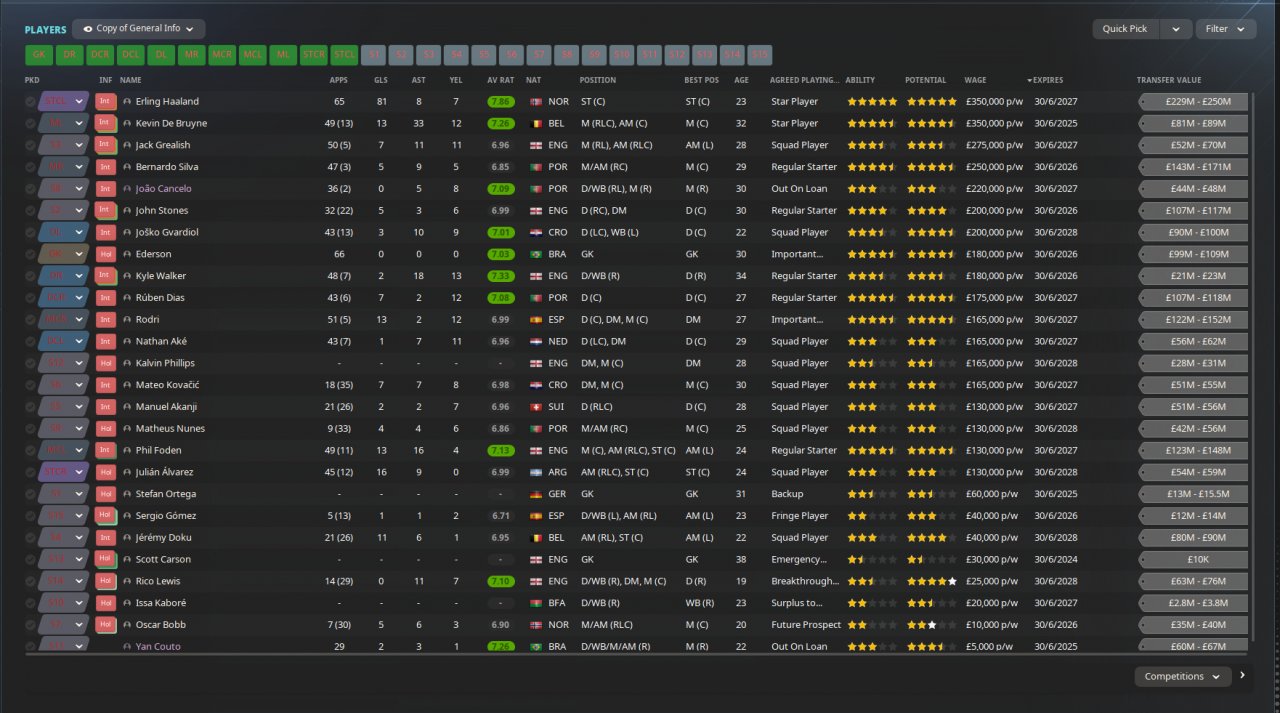Click Switzerland flag in Manuel Akanji's row
1280x713 pixels.
[x=535, y=407]
